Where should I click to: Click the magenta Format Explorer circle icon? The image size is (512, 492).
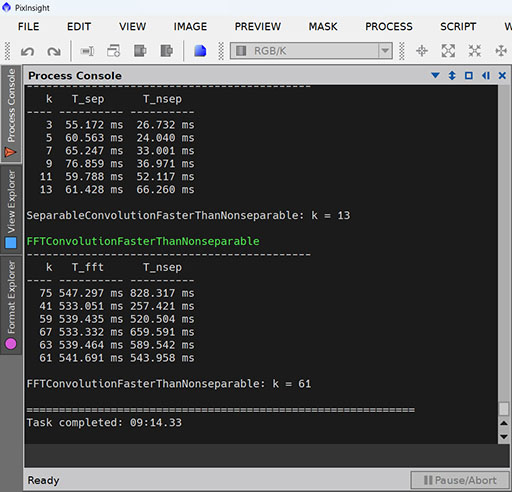[x=11, y=343]
